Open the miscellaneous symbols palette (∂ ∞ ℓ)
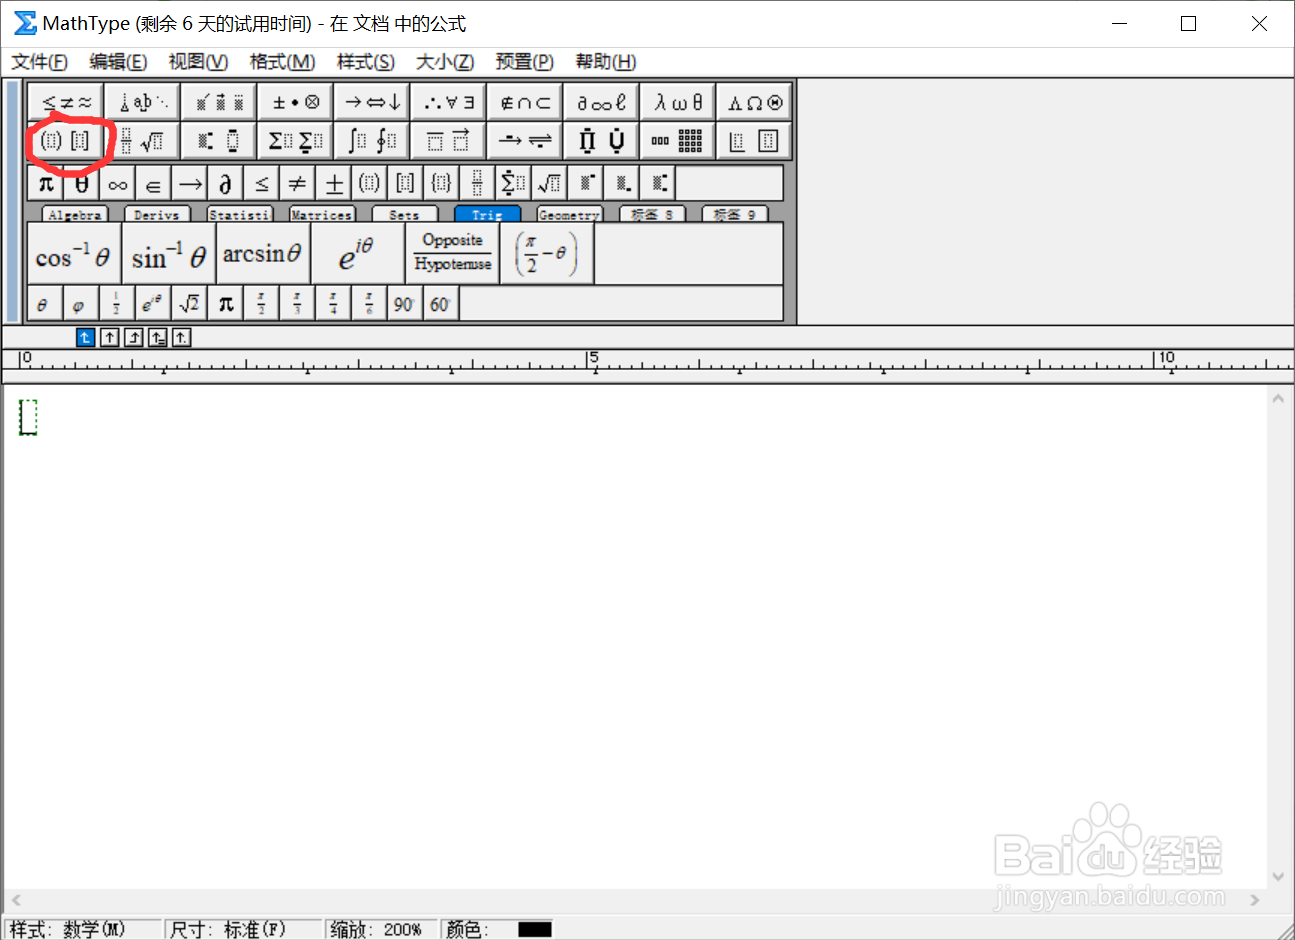This screenshot has height=940, width=1295. 601,102
